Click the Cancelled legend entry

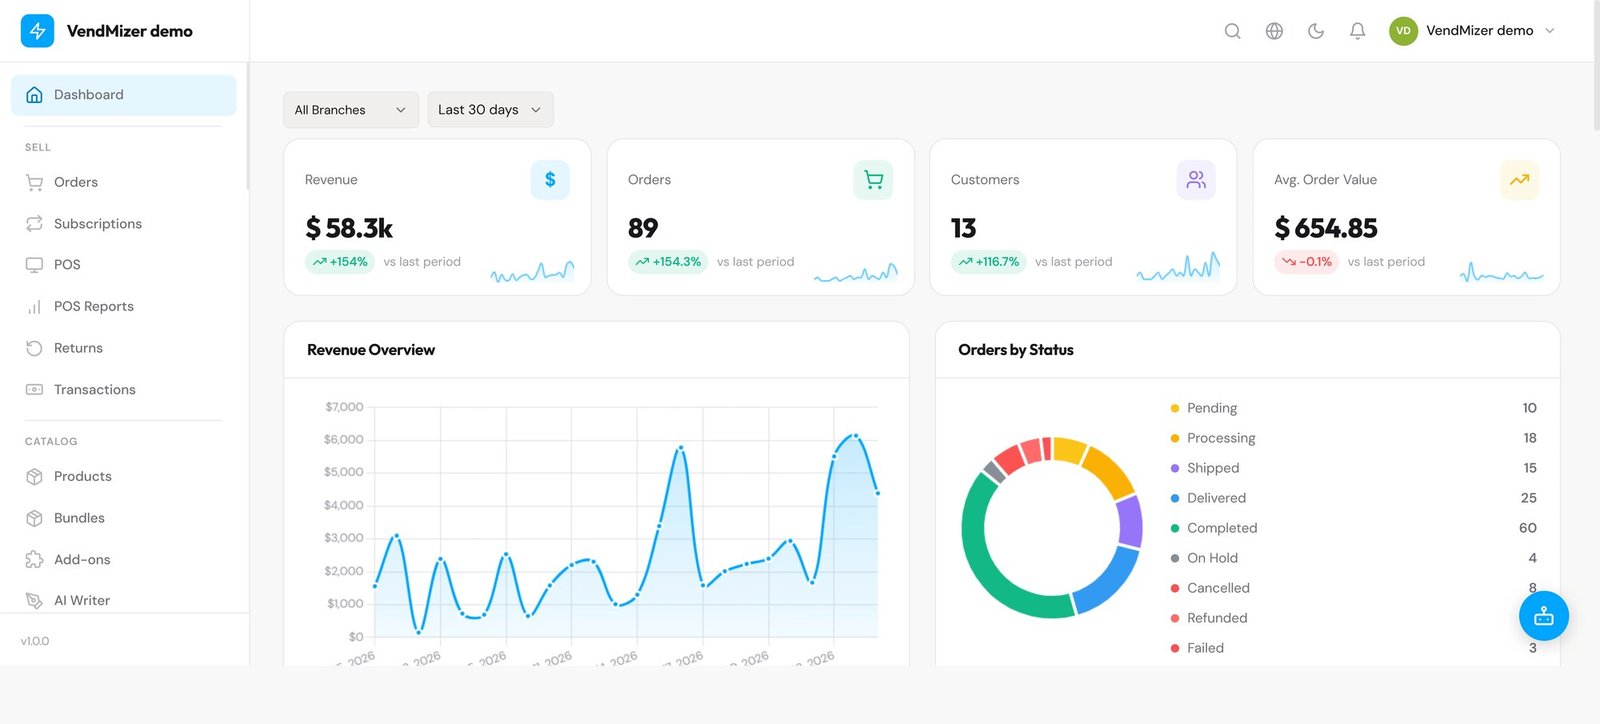[x=1353, y=588]
